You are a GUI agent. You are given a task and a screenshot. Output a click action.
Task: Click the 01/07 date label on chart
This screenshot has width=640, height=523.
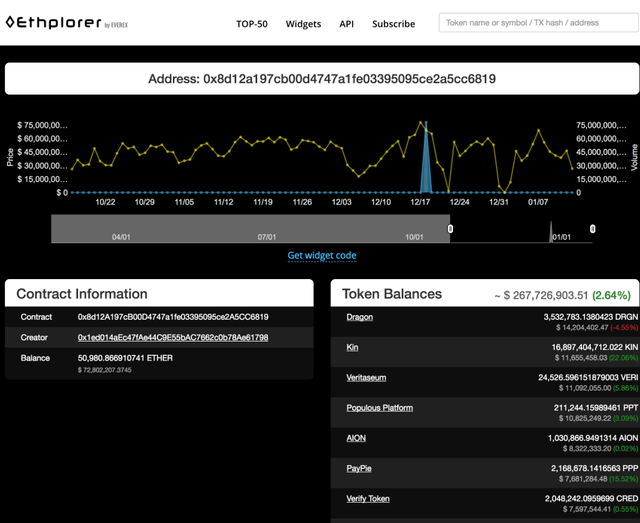coord(538,202)
